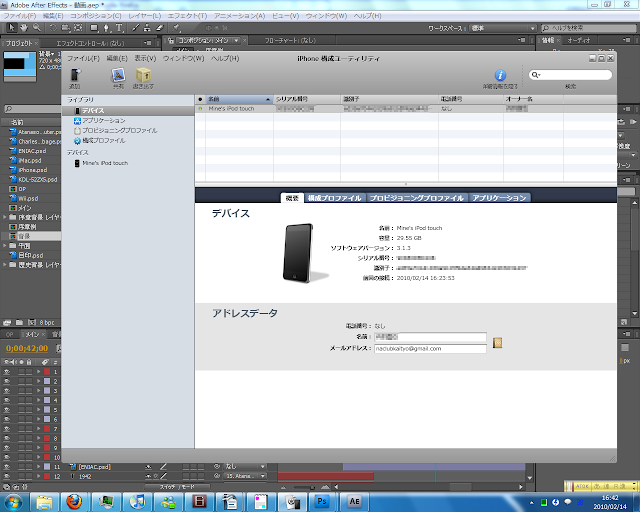Select the Type (T) tool in After Effects
Screen dimensions: 640x512
[119, 28]
